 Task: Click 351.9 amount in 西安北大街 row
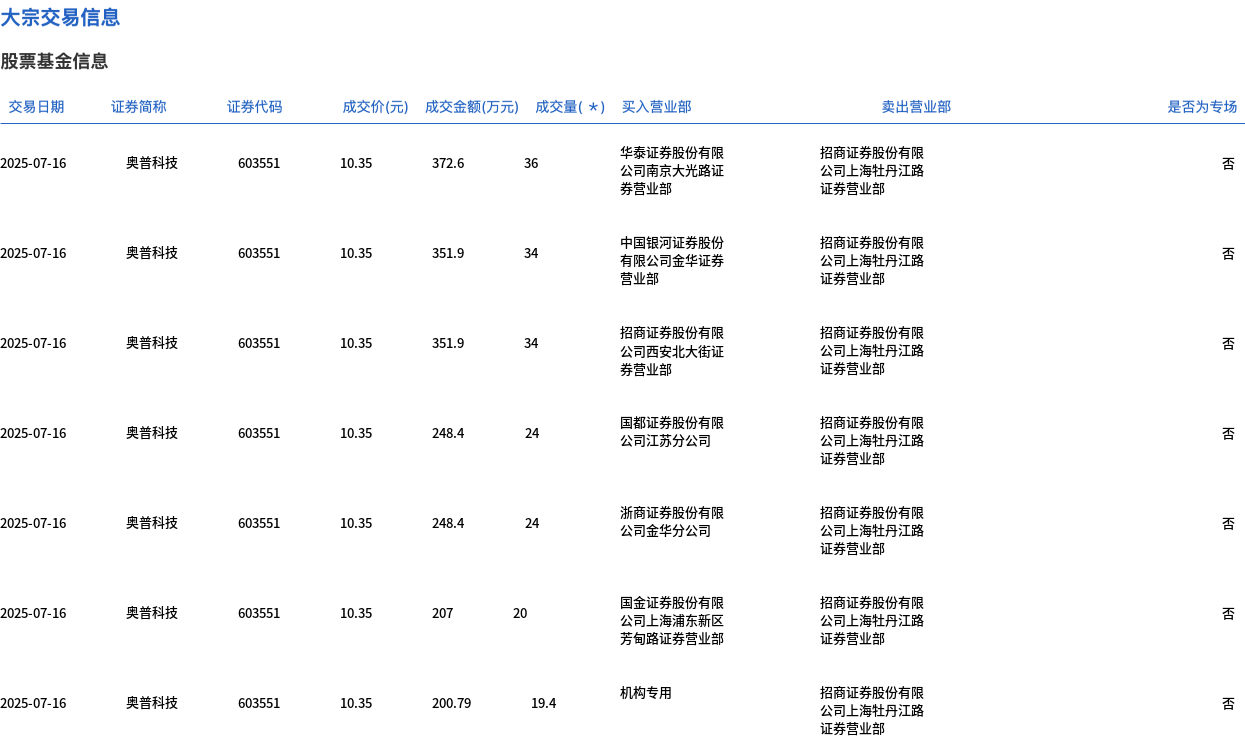pos(448,343)
